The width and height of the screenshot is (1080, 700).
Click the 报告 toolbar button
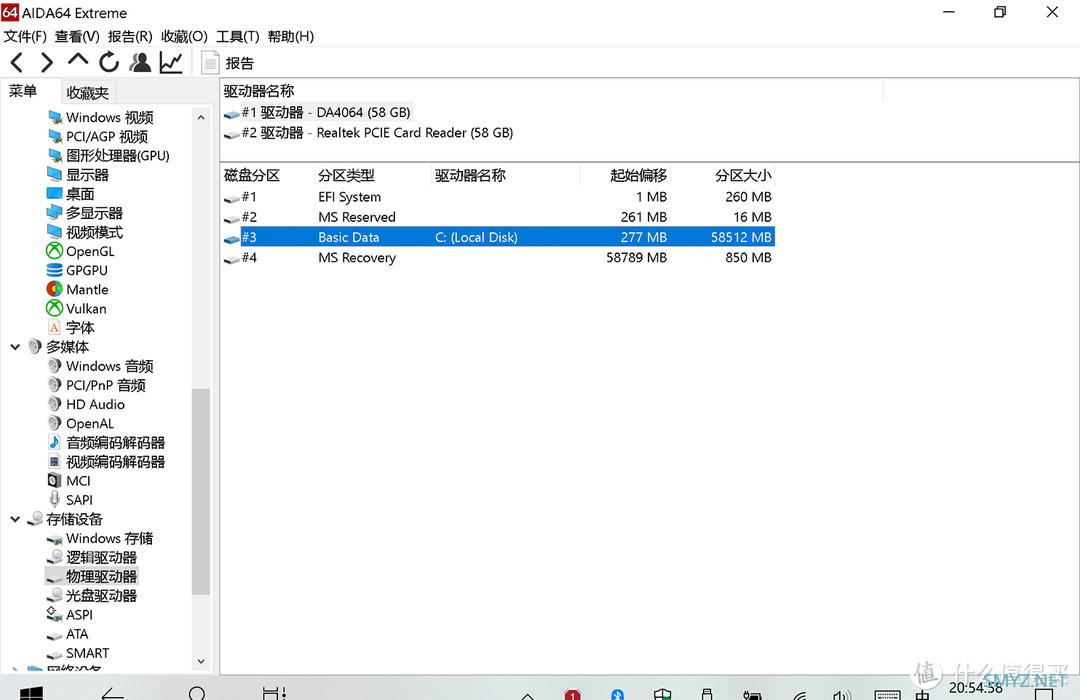point(228,63)
